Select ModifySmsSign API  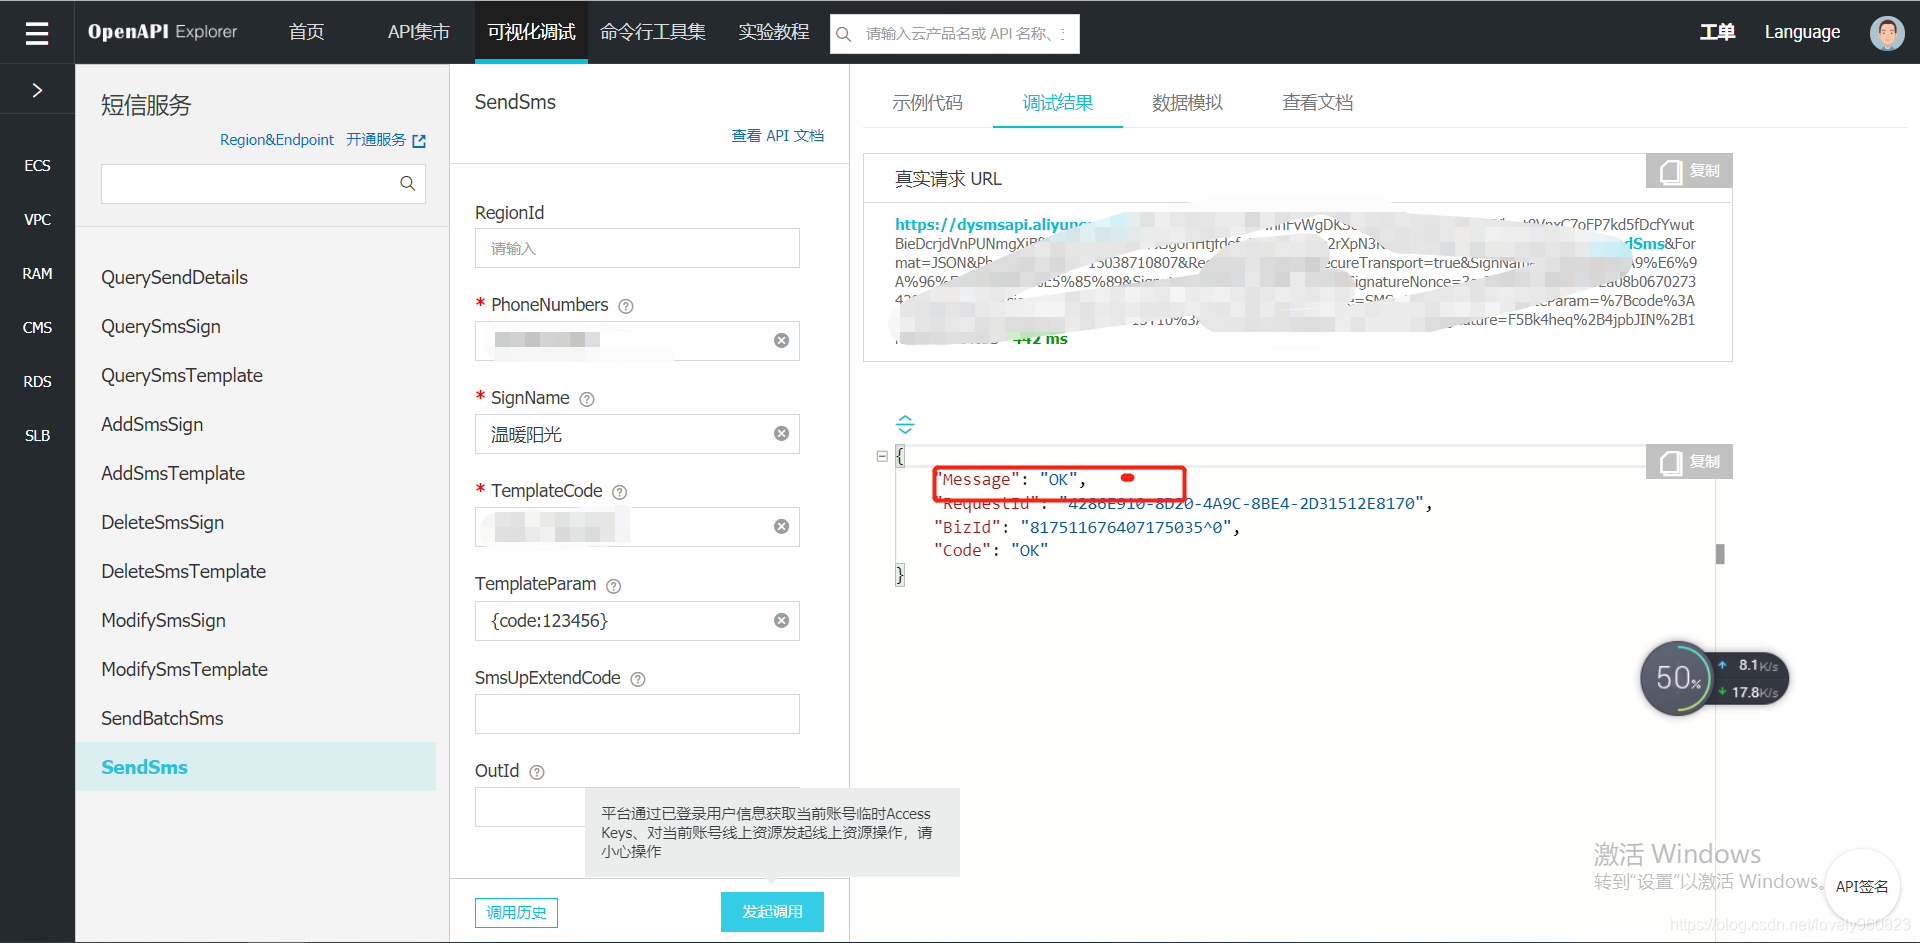[163, 620]
